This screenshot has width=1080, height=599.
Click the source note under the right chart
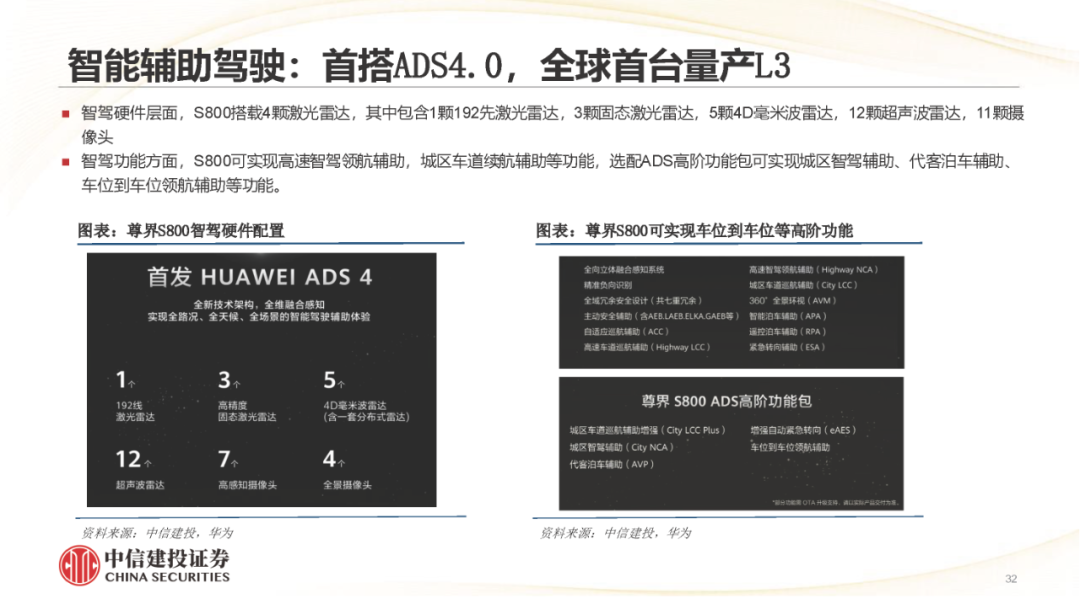pos(615,533)
